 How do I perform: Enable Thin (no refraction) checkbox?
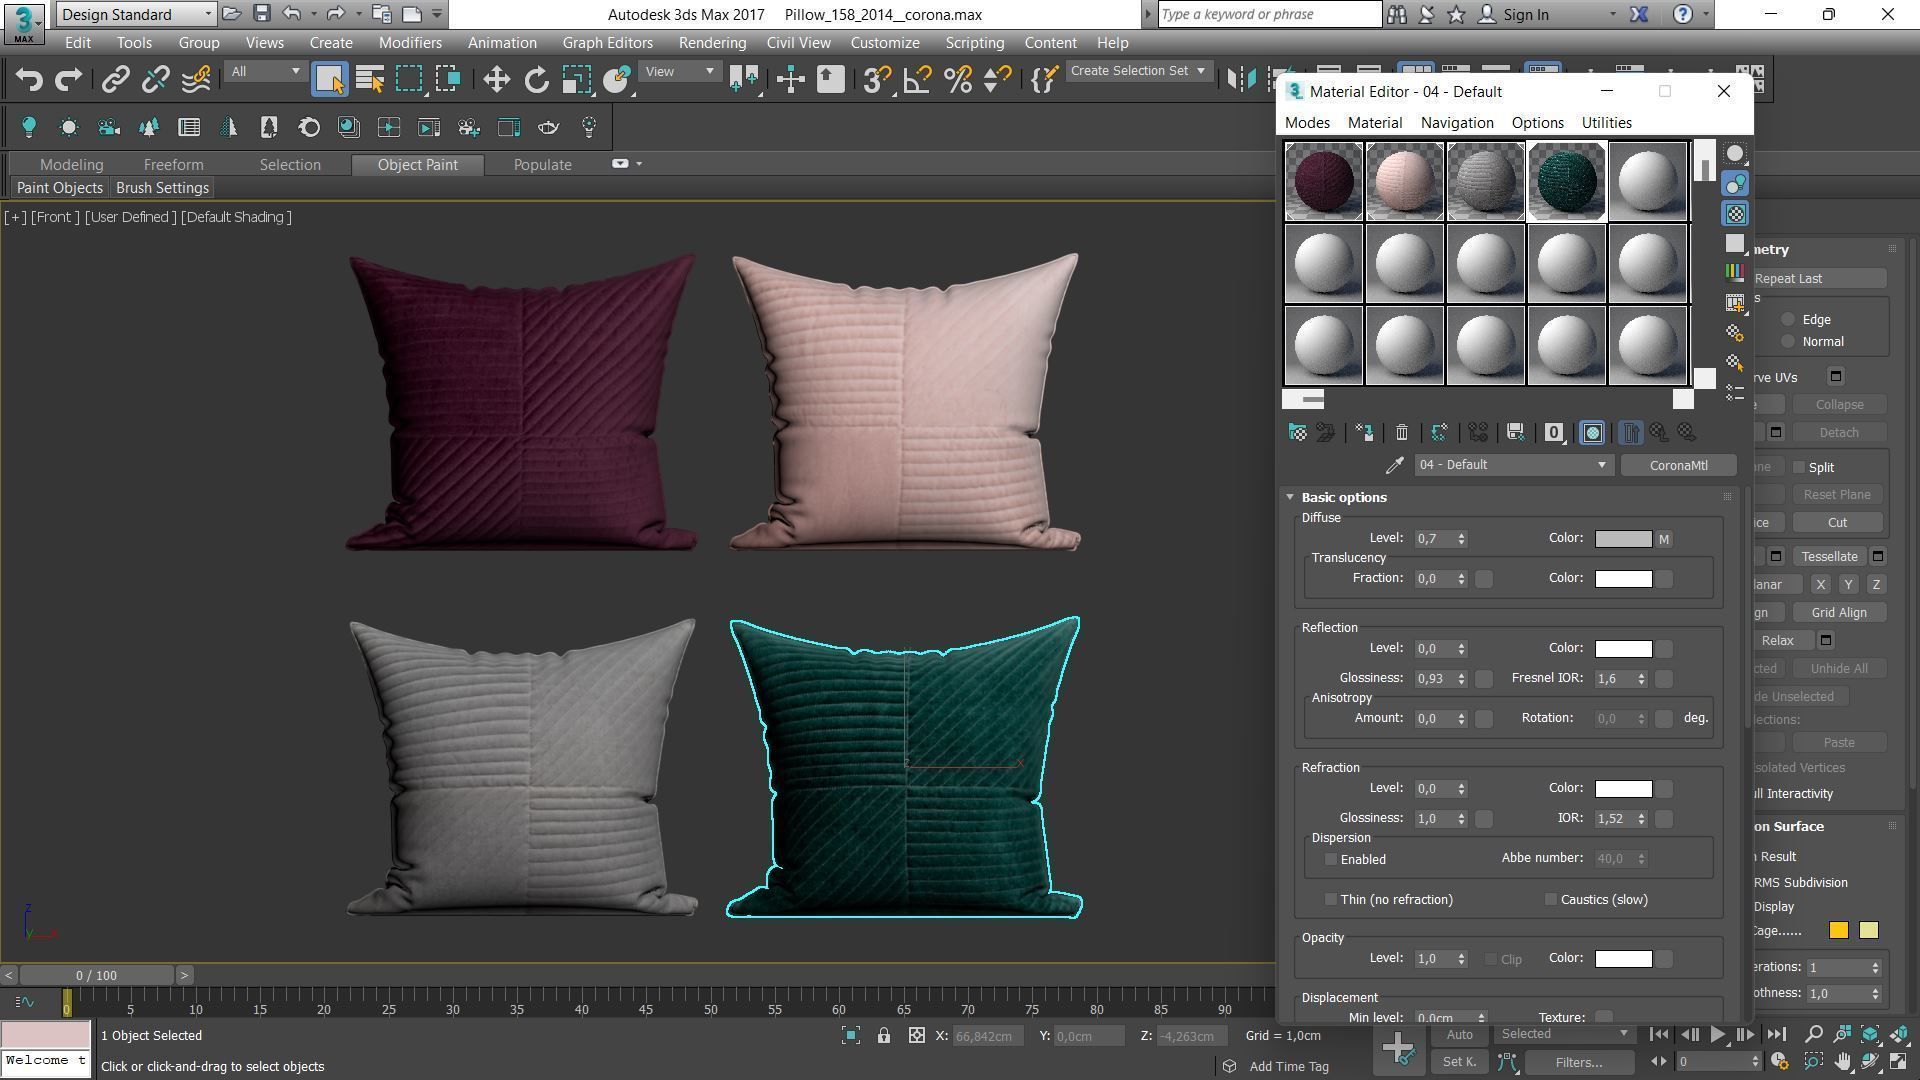coord(1330,900)
